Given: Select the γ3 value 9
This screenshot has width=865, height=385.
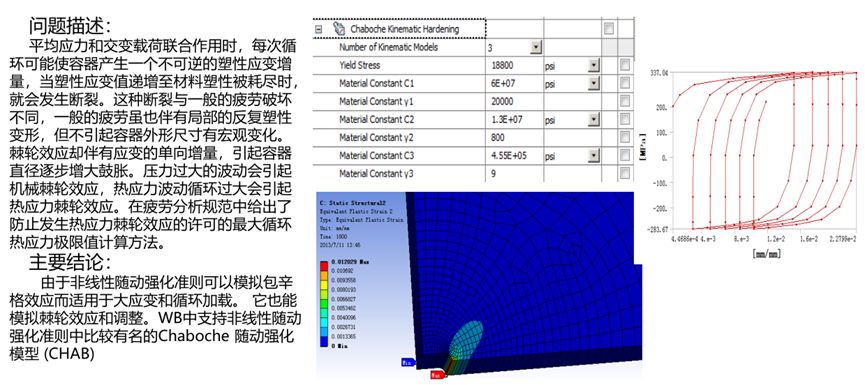Looking at the screenshot, I should 493,174.
